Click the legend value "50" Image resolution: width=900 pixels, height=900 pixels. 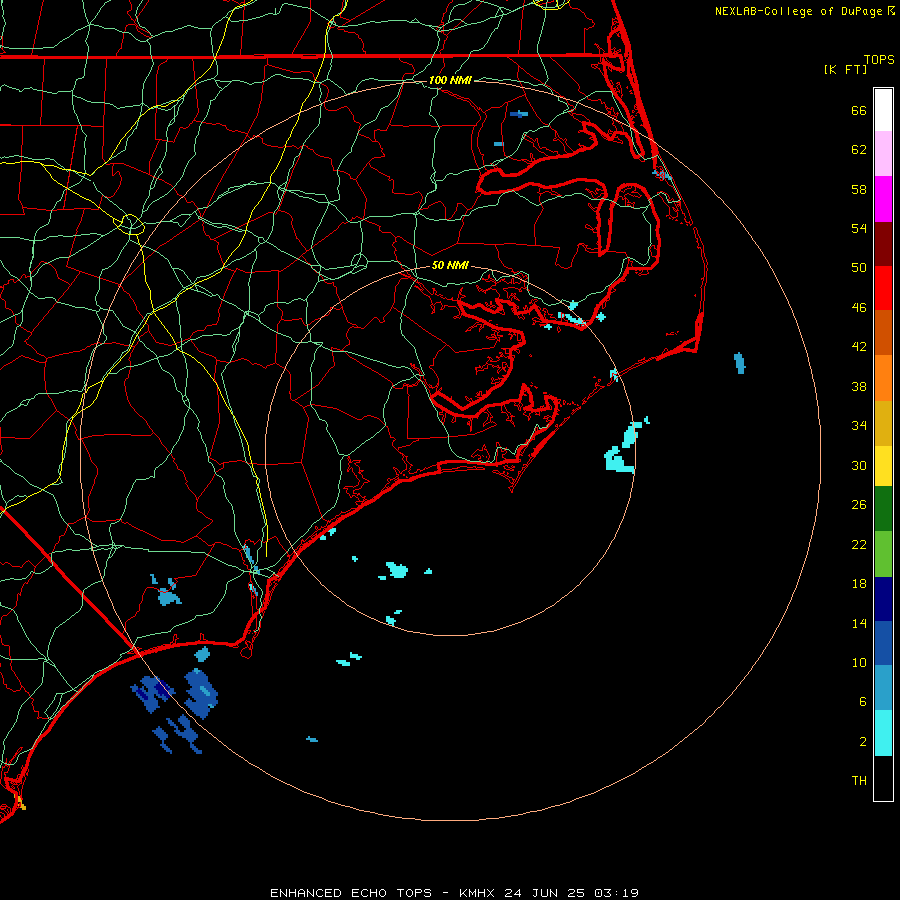[859, 267]
